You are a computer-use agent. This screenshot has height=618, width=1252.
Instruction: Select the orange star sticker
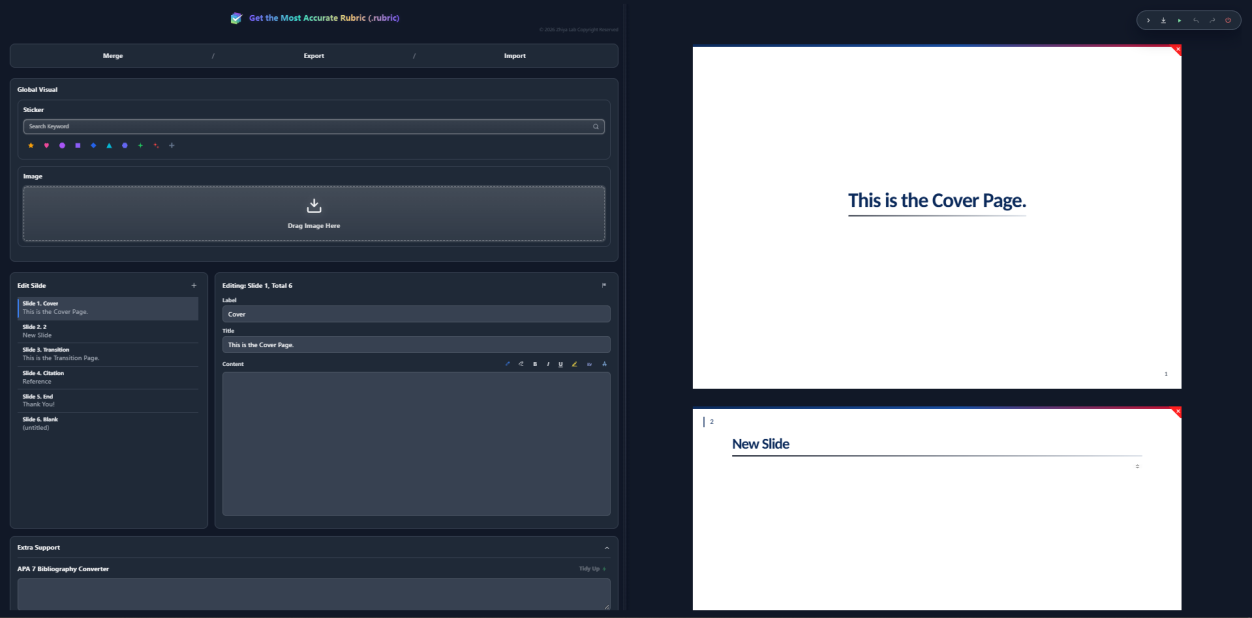pos(31,146)
